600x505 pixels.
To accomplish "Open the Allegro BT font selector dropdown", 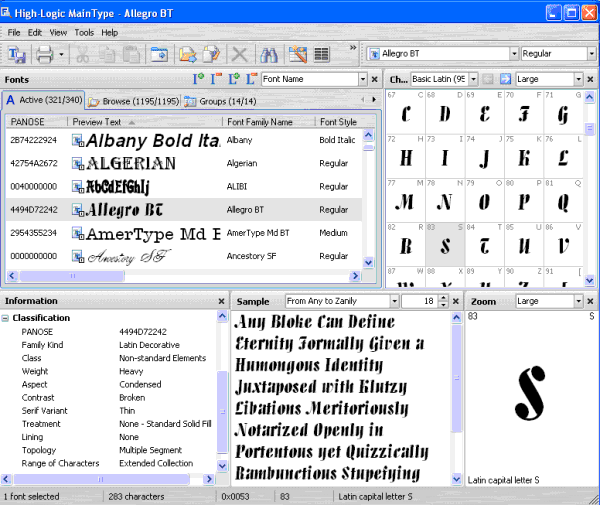I will pos(514,54).
